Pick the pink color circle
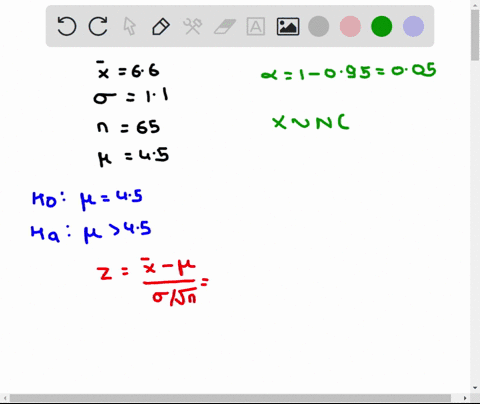 [x=350, y=26]
